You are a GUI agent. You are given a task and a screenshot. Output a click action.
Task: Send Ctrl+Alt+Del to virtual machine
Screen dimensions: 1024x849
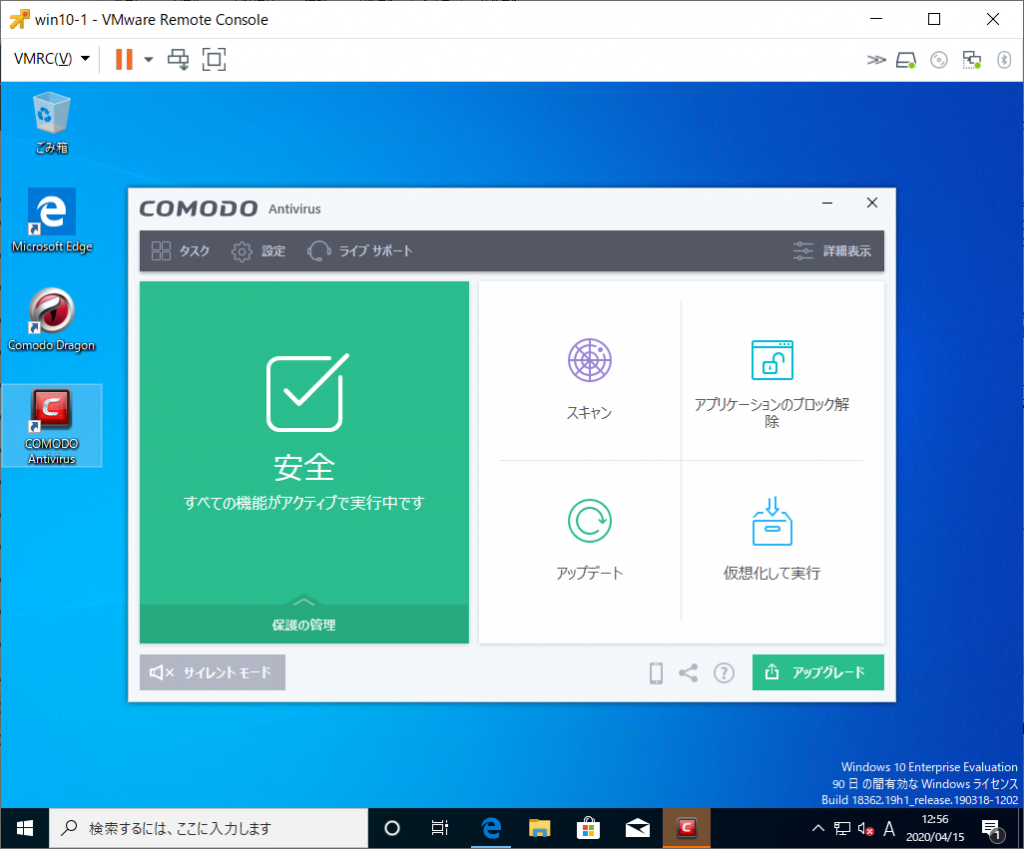178,59
